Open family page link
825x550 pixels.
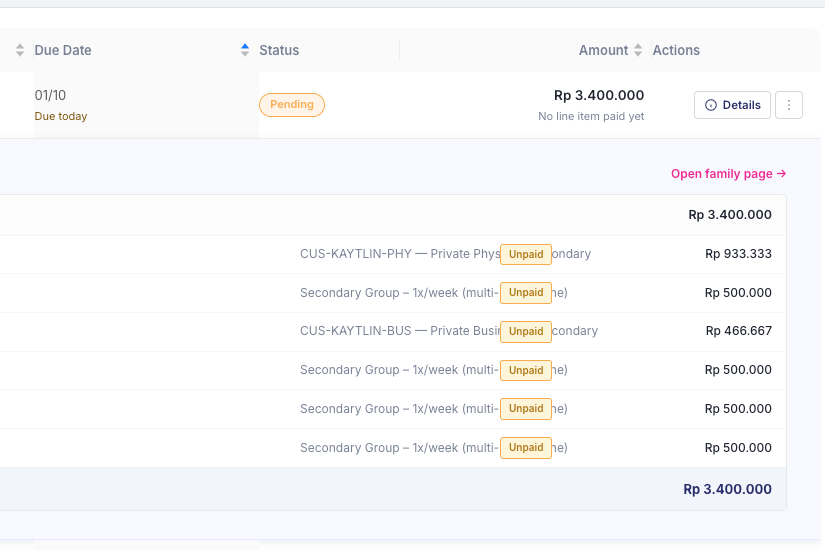click(729, 174)
